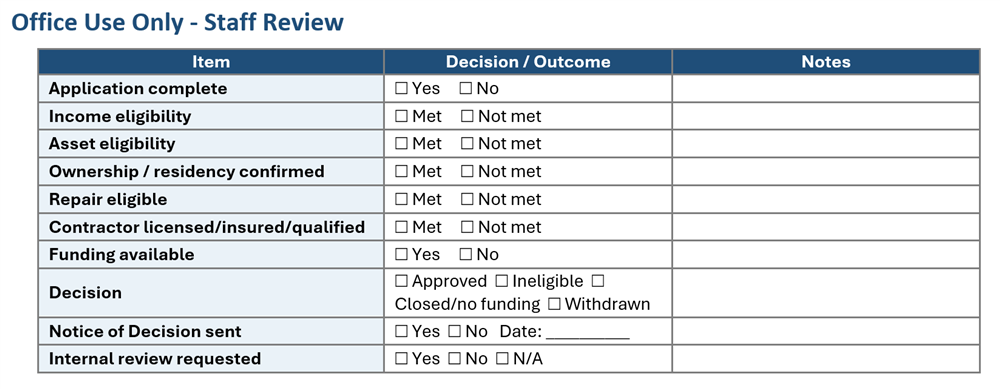Click the Date blank line field

588,333
